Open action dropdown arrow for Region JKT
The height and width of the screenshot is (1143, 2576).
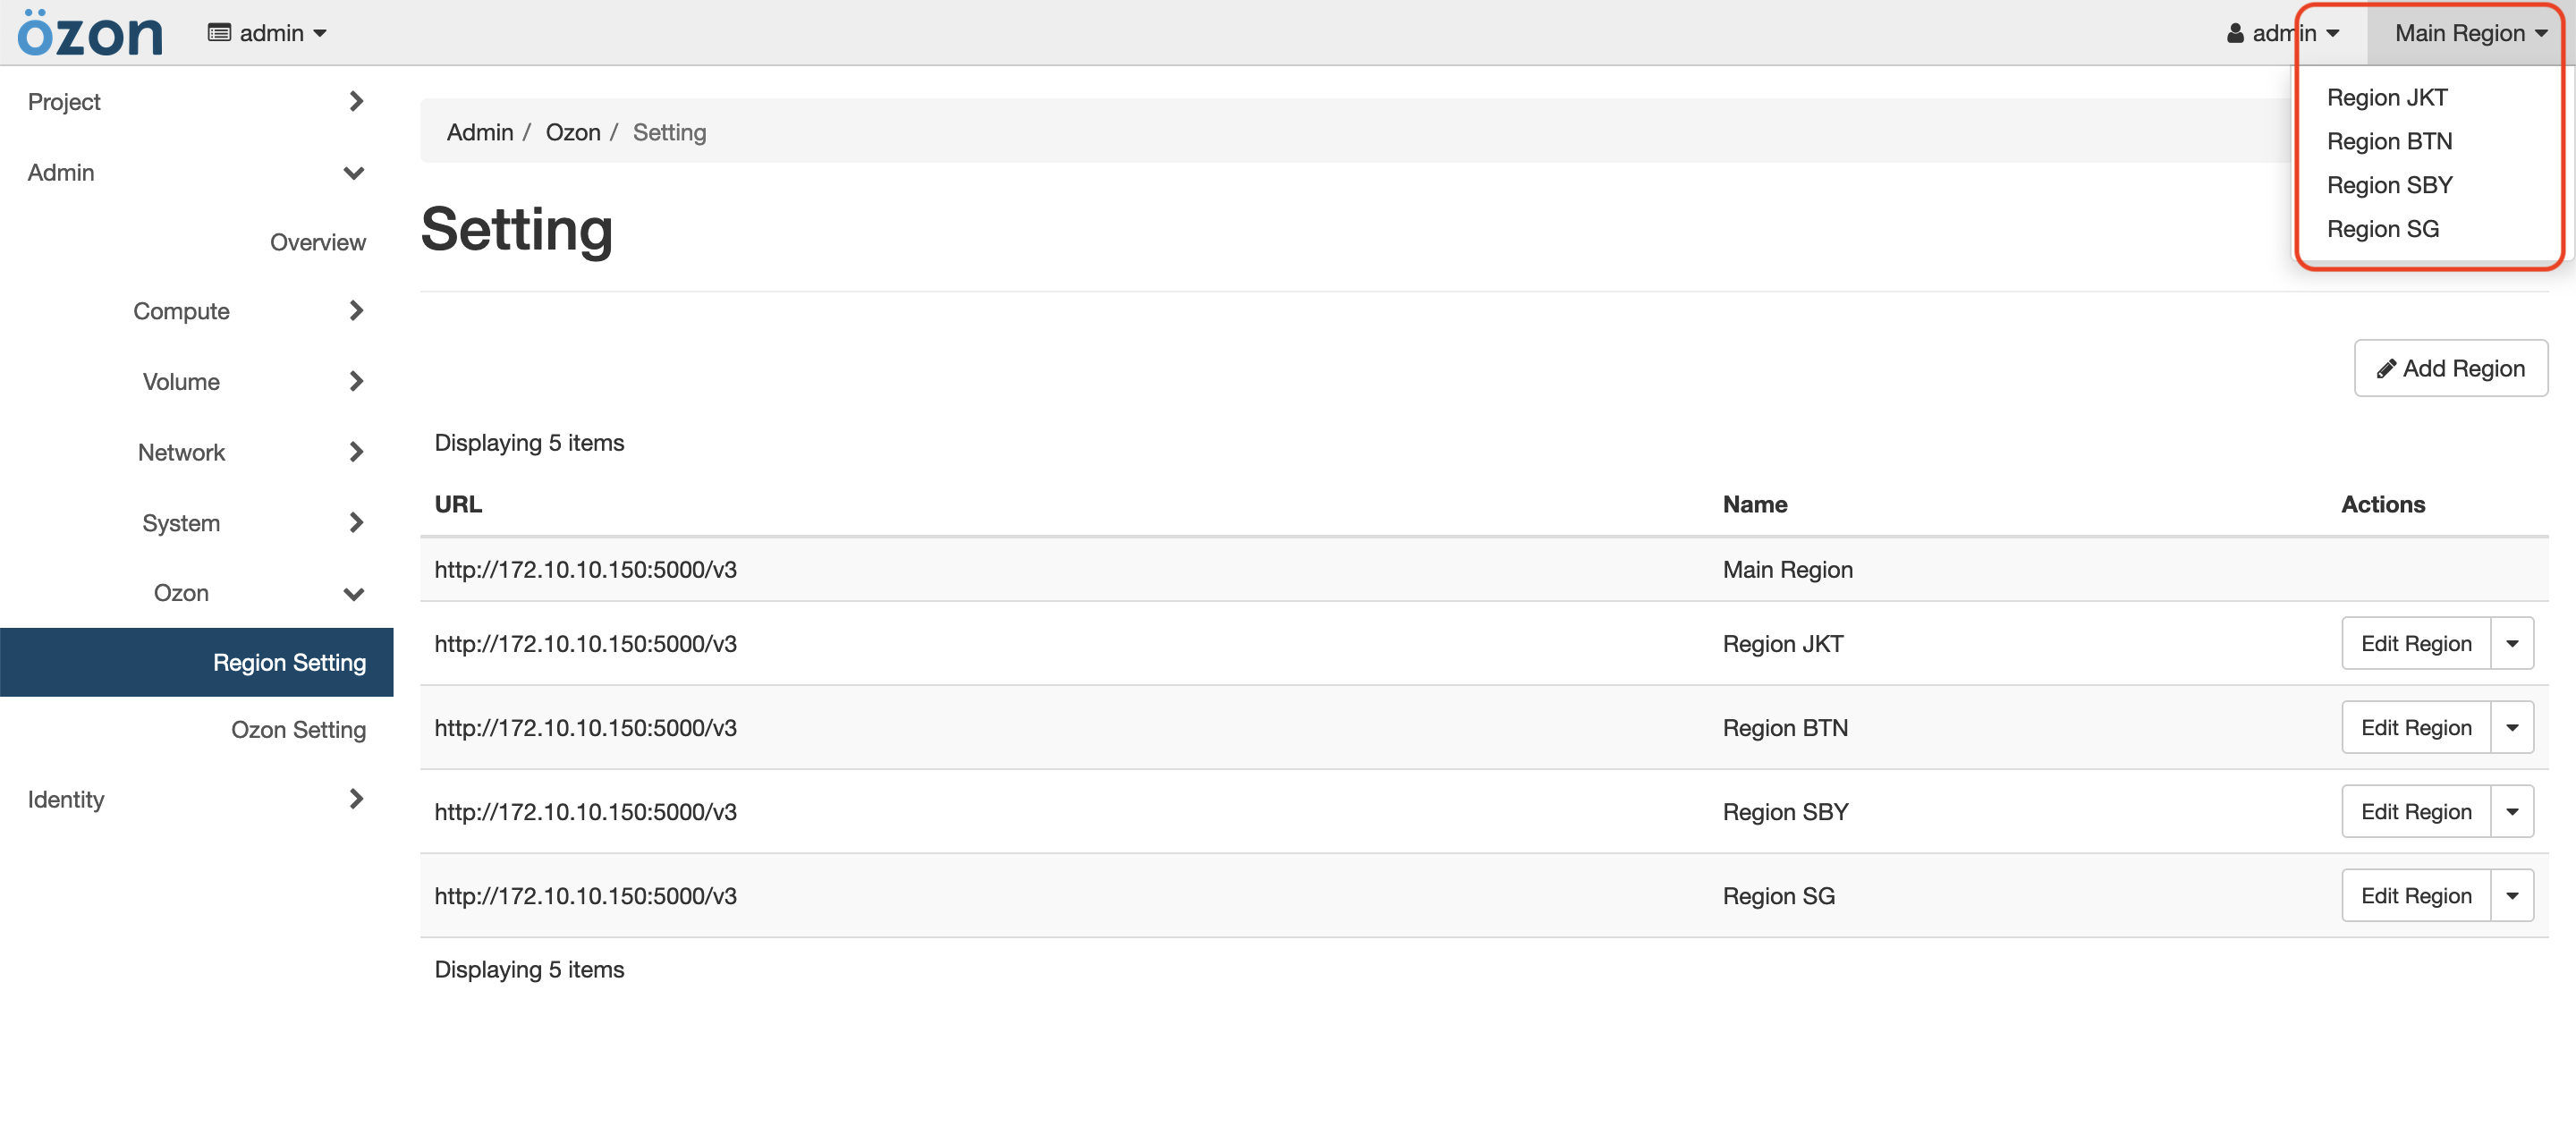coord(2512,643)
